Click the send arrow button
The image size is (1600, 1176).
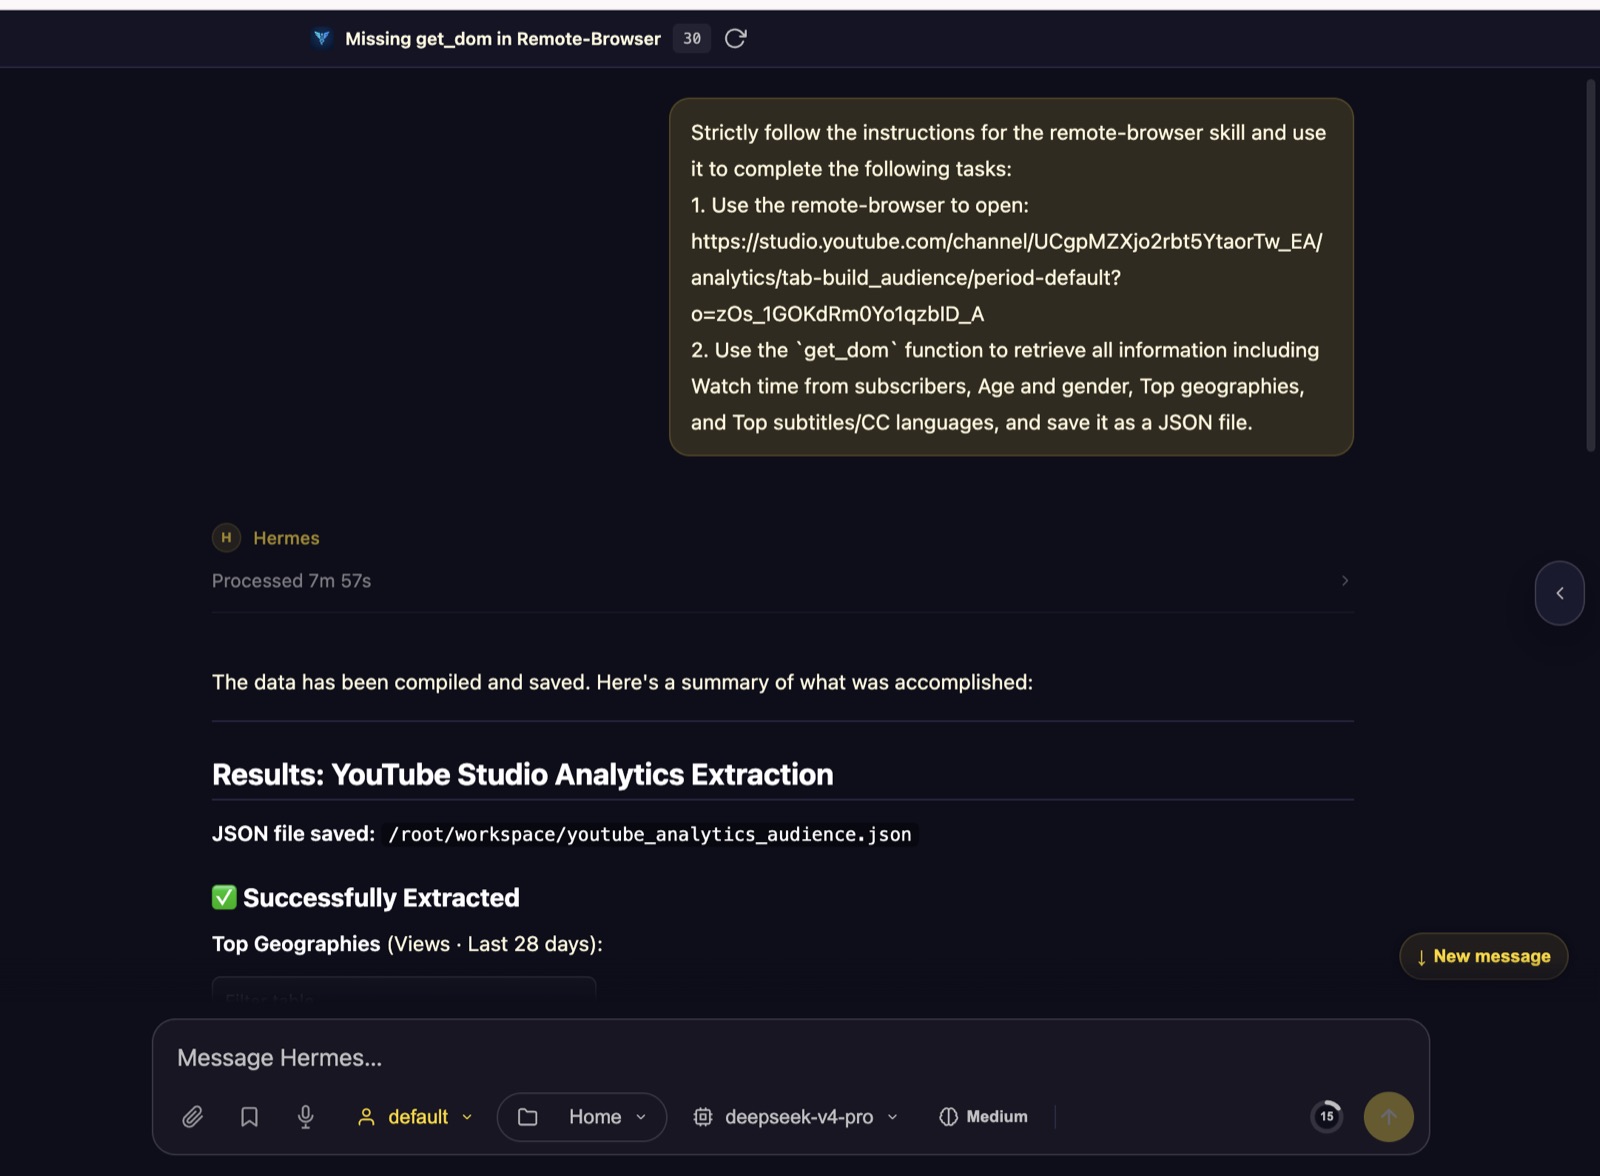click(1388, 1116)
